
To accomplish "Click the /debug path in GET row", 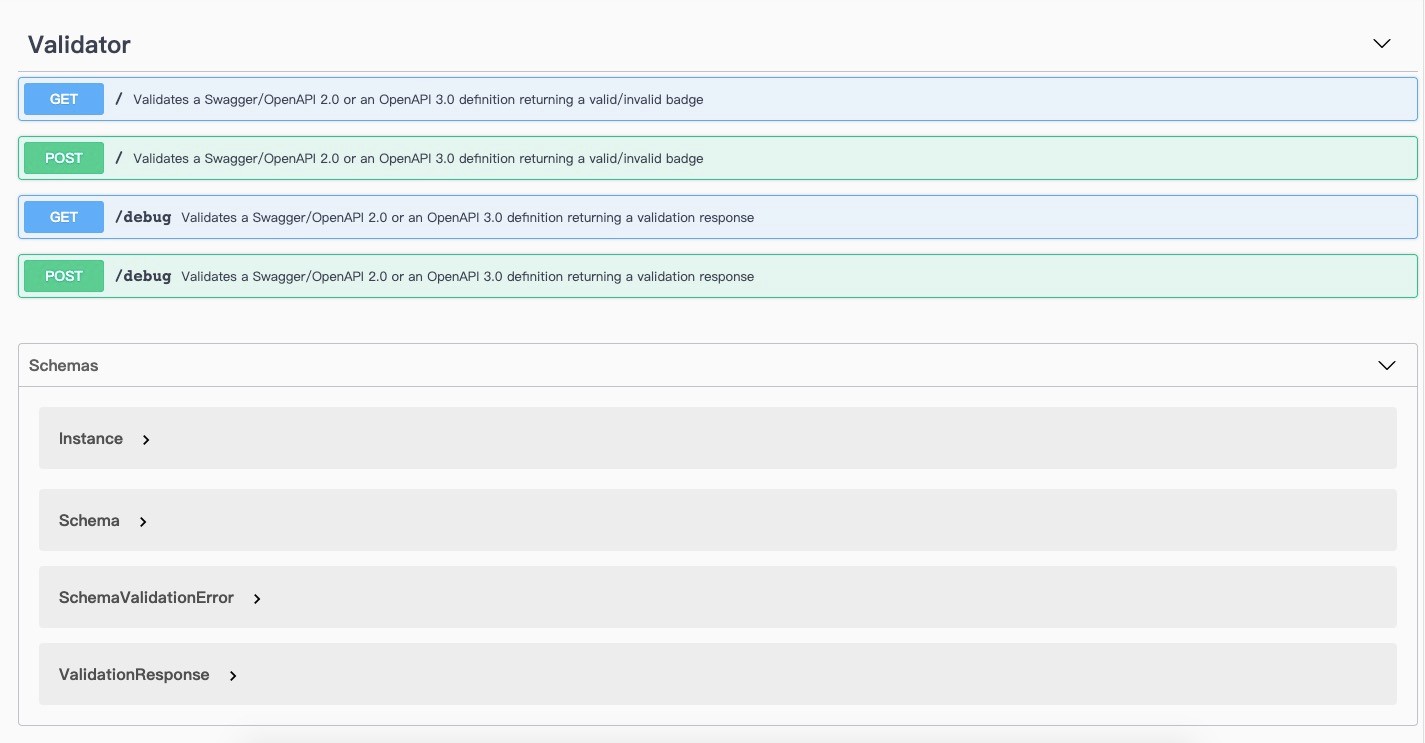I will click(x=143, y=217).
